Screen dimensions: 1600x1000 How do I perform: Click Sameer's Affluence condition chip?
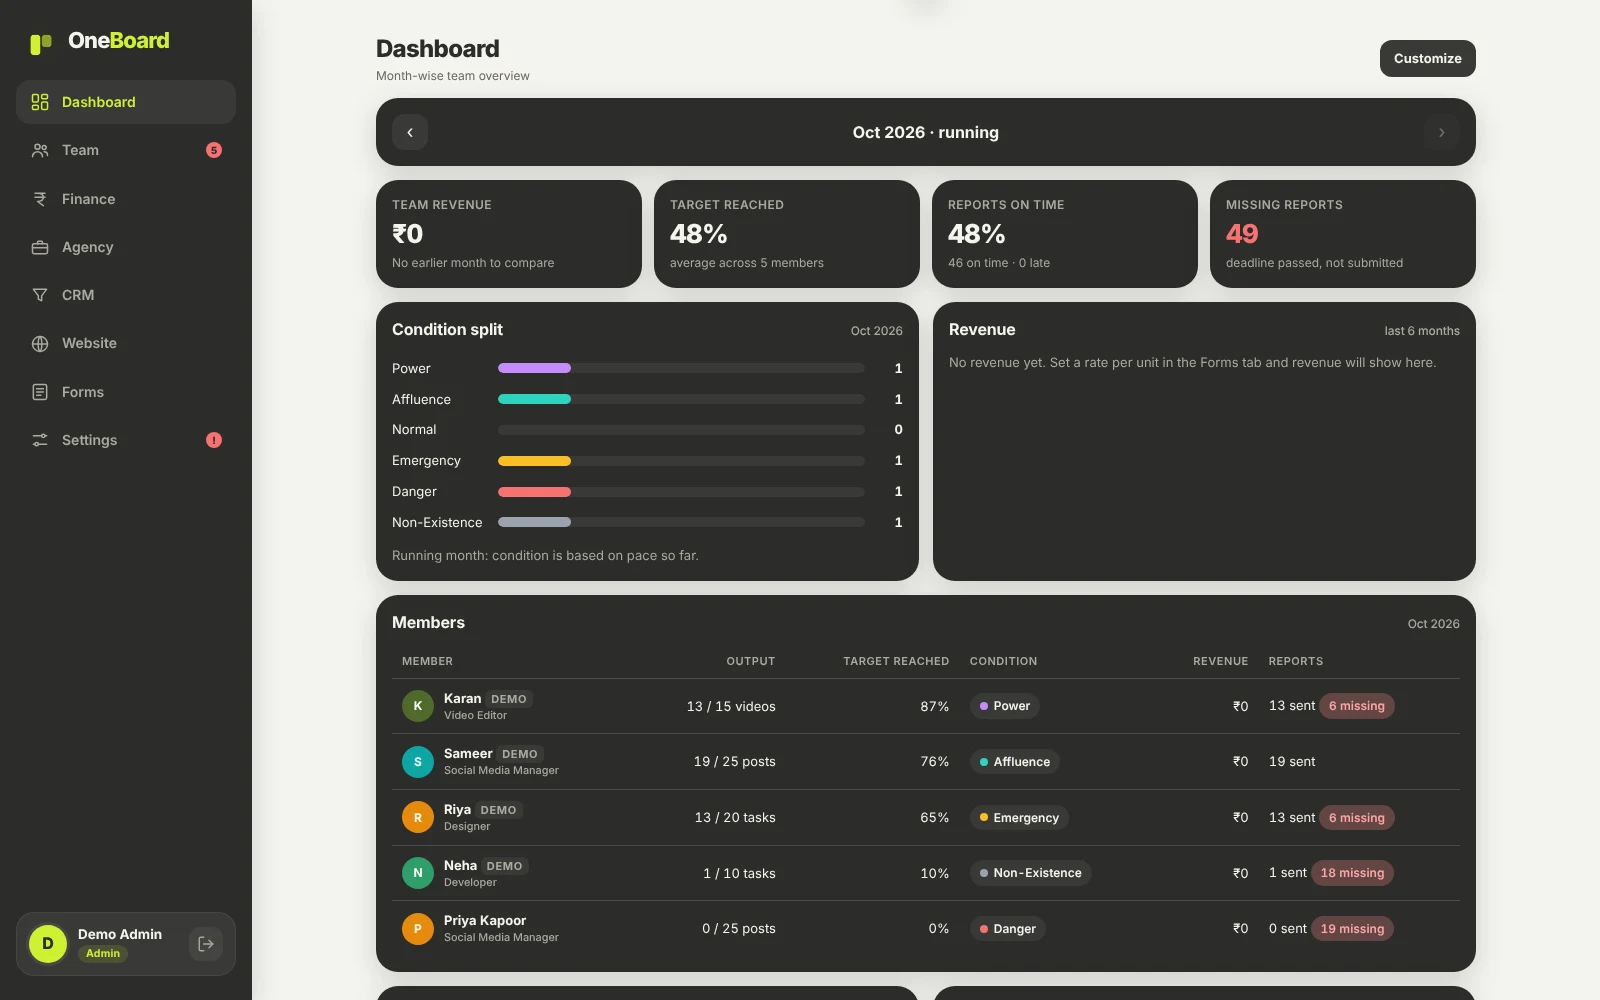[1015, 762]
